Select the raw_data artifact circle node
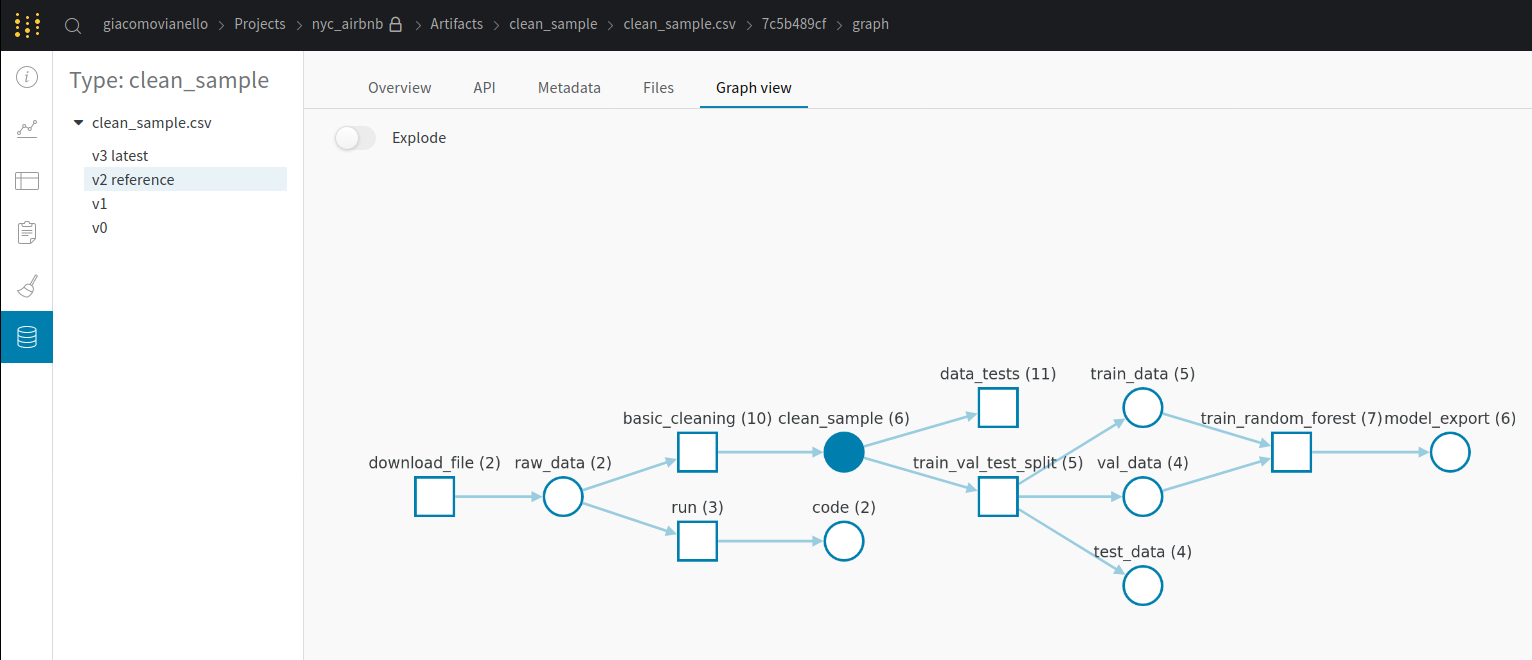 563,496
